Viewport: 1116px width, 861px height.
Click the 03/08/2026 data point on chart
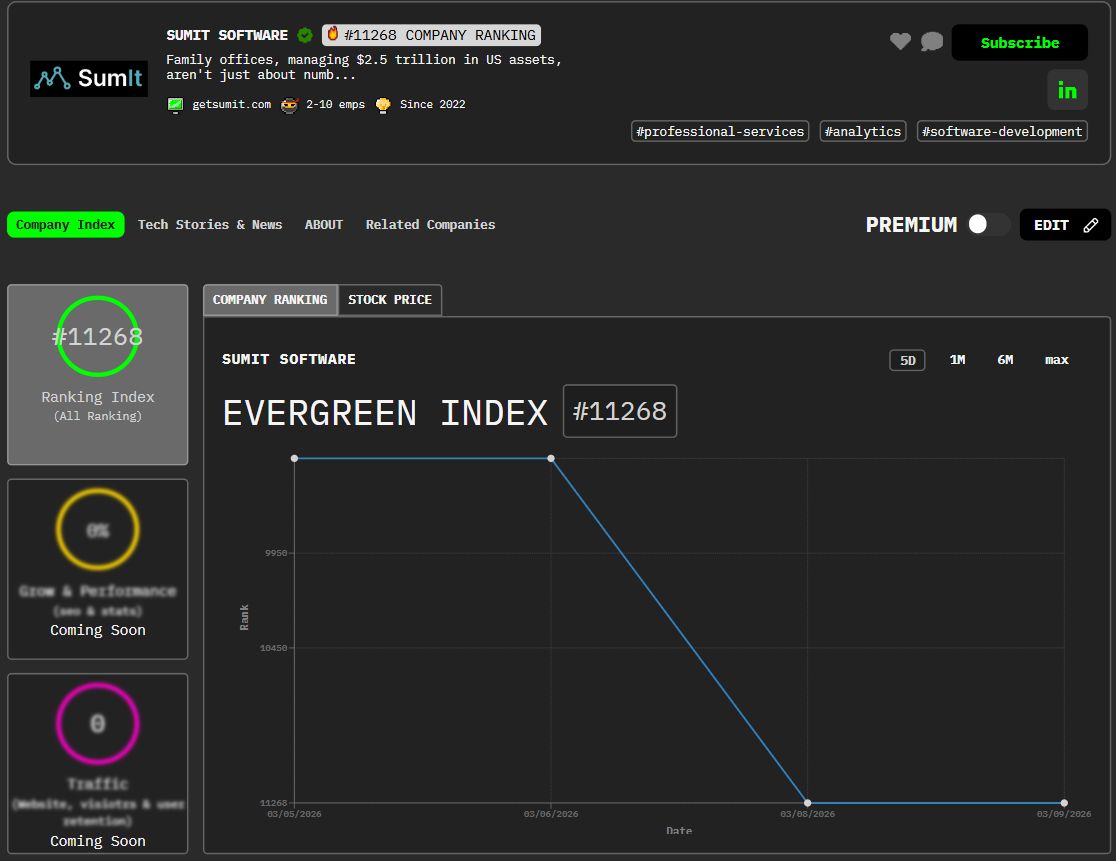807,803
